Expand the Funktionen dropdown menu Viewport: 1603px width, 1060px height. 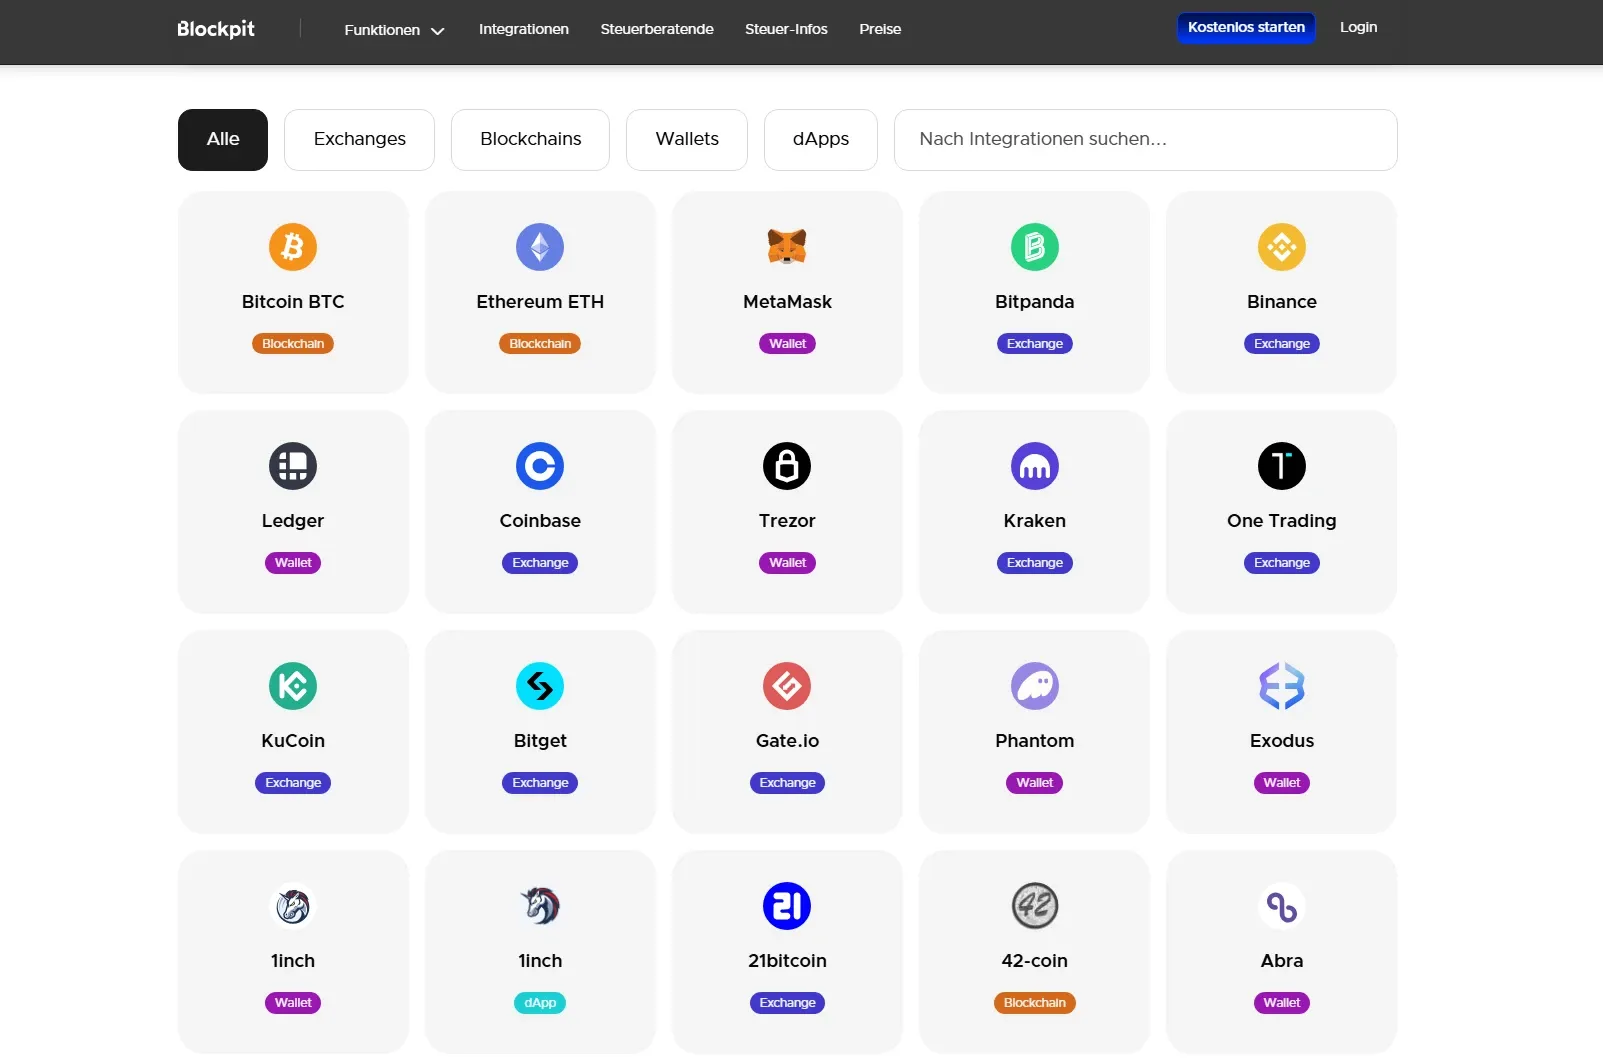(394, 30)
